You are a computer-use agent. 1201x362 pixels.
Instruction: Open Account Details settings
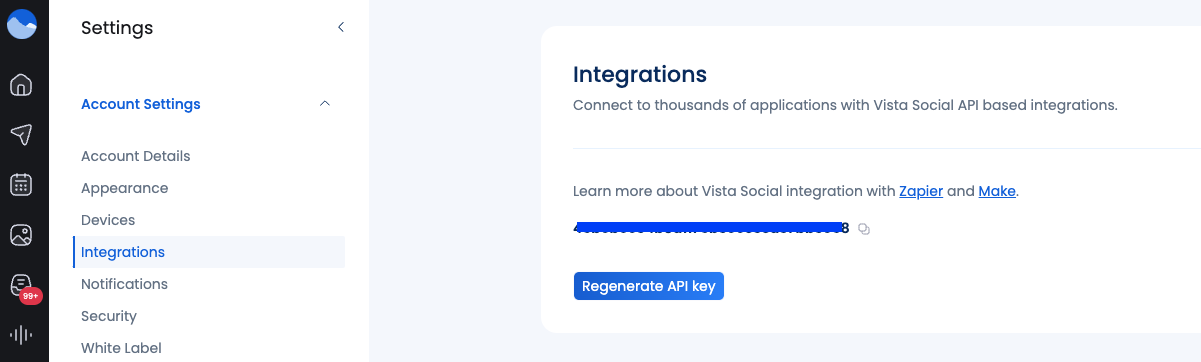click(136, 156)
